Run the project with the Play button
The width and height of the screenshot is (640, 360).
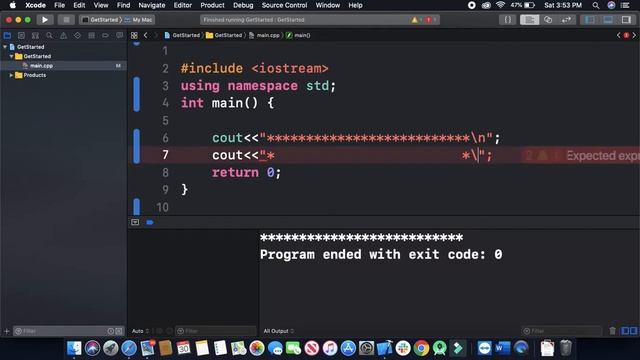coord(44,20)
